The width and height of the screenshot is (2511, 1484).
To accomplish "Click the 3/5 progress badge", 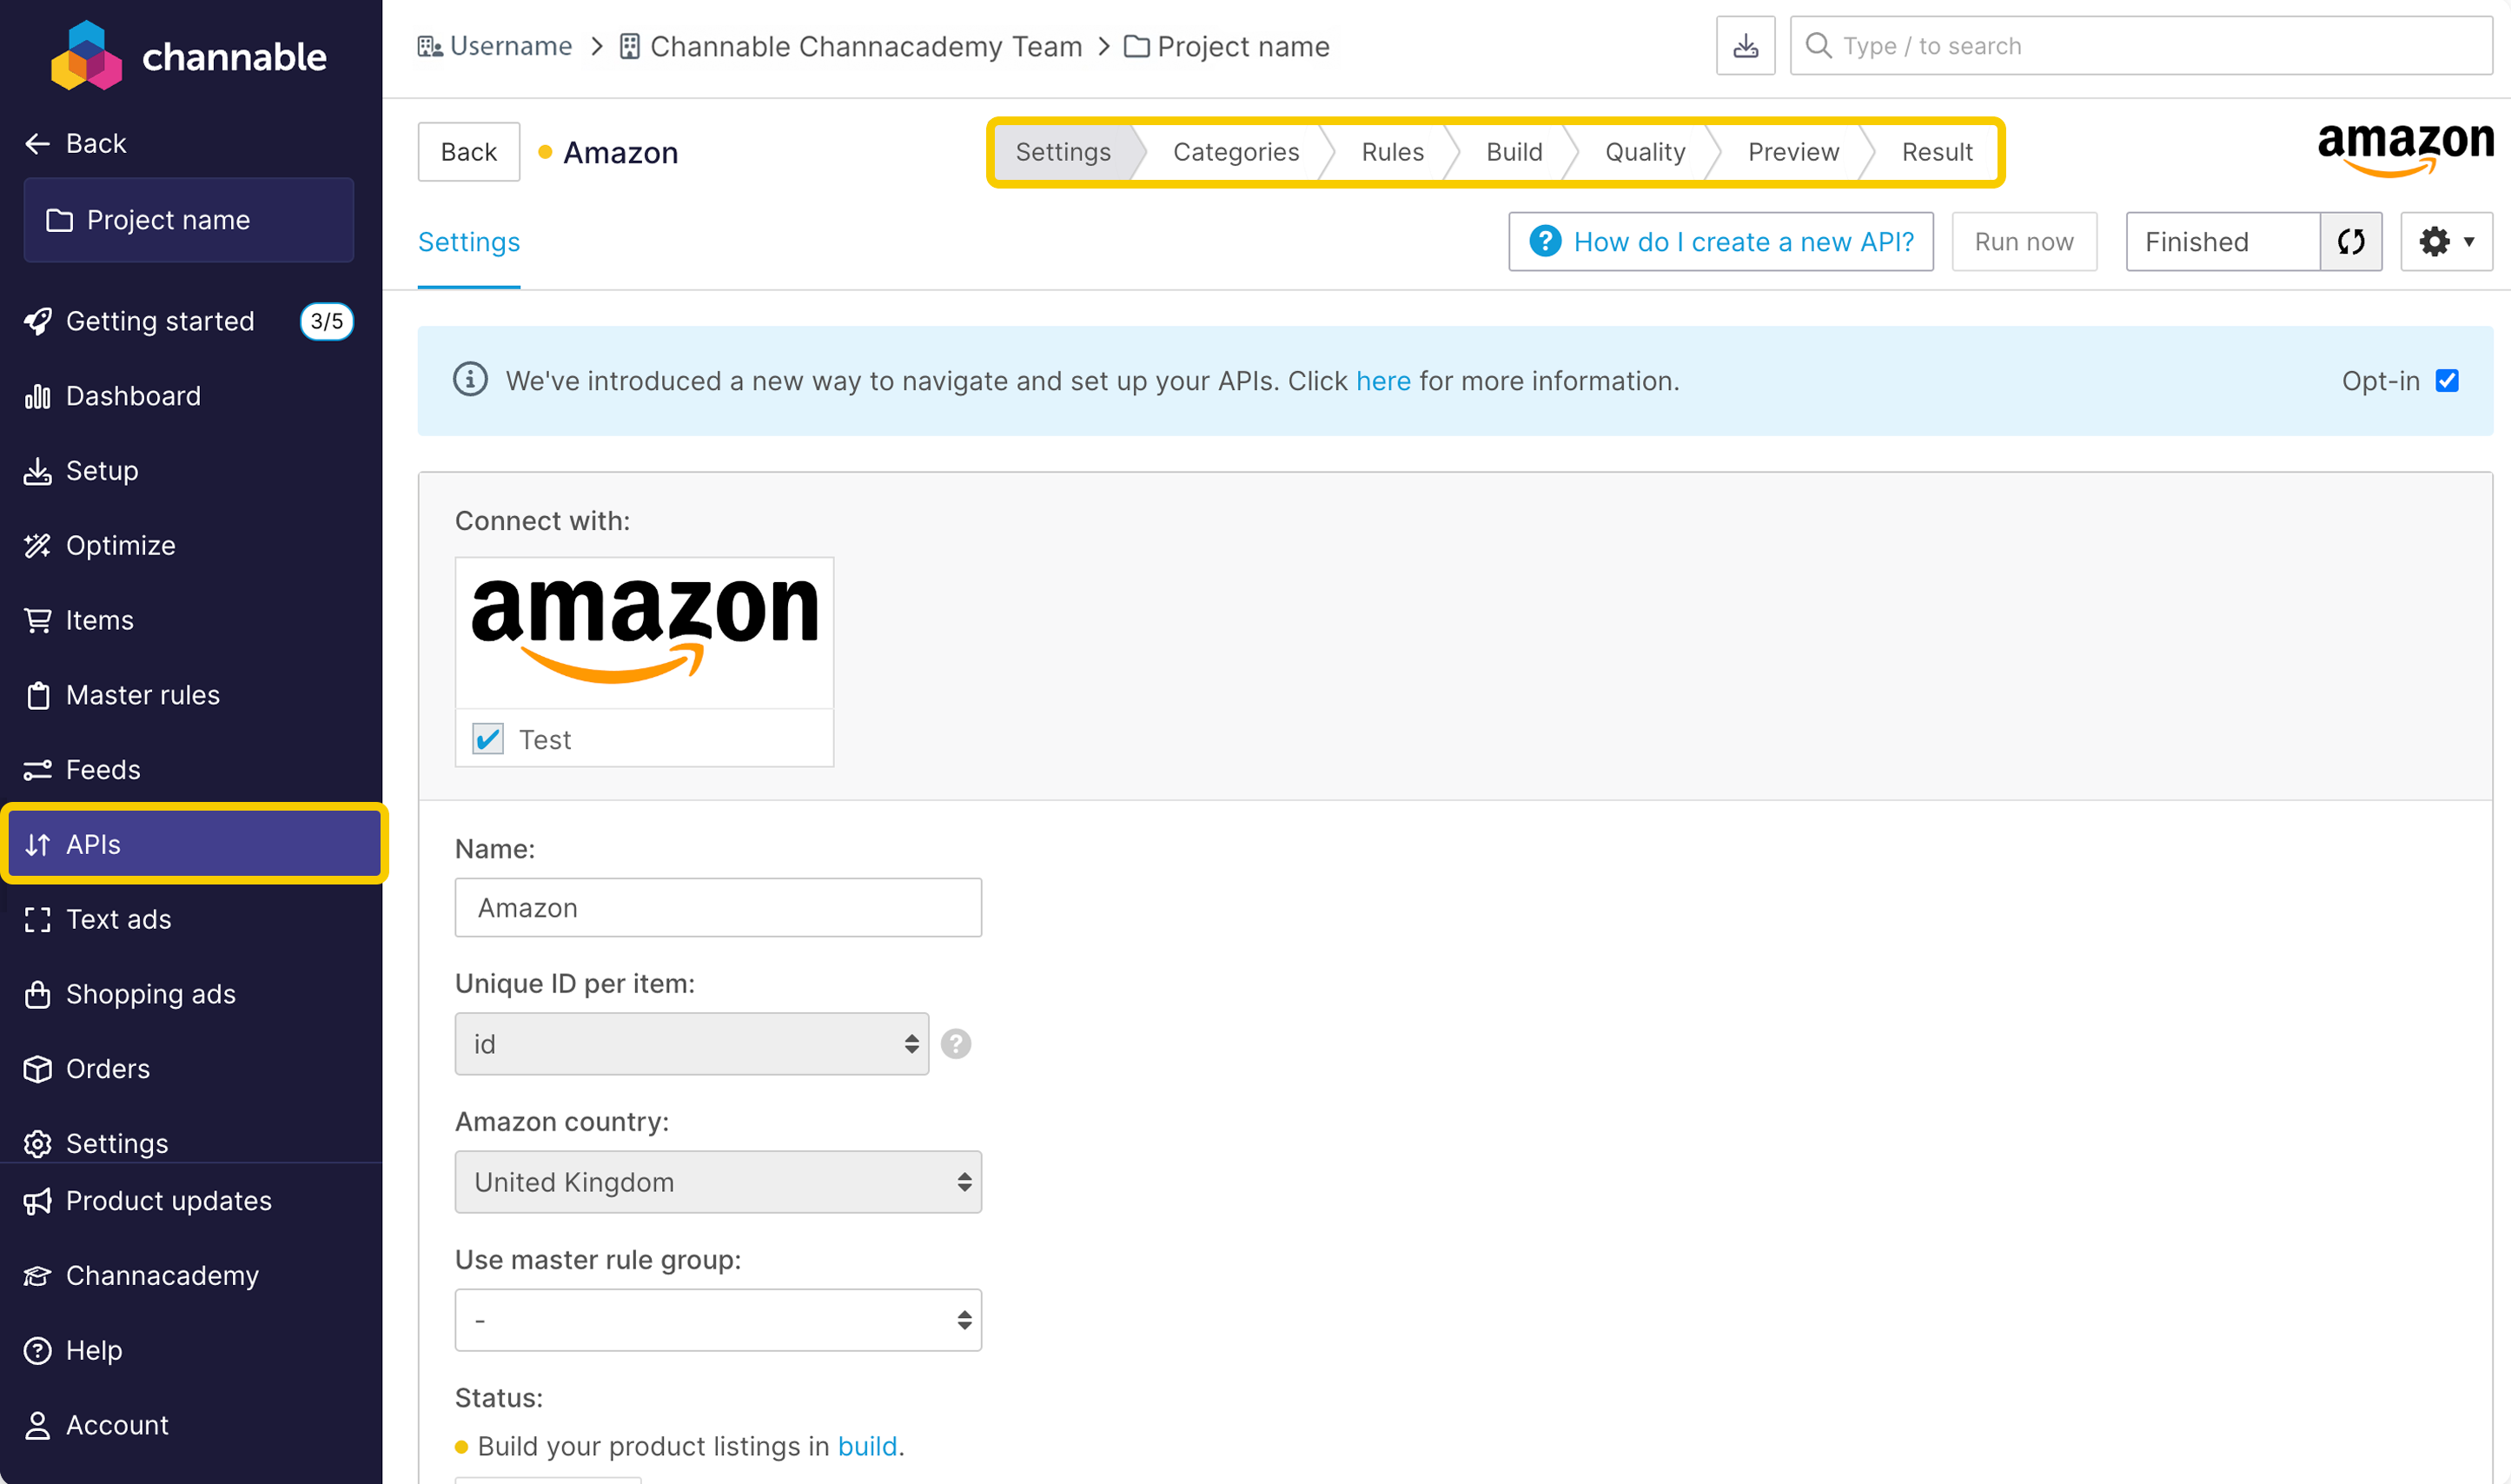I will [327, 321].
